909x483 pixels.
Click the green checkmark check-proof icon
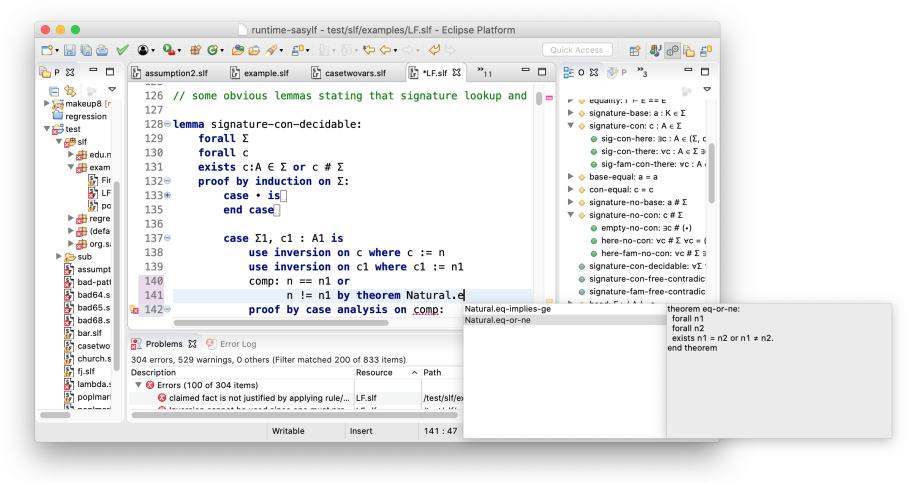(x=122, y=50)
